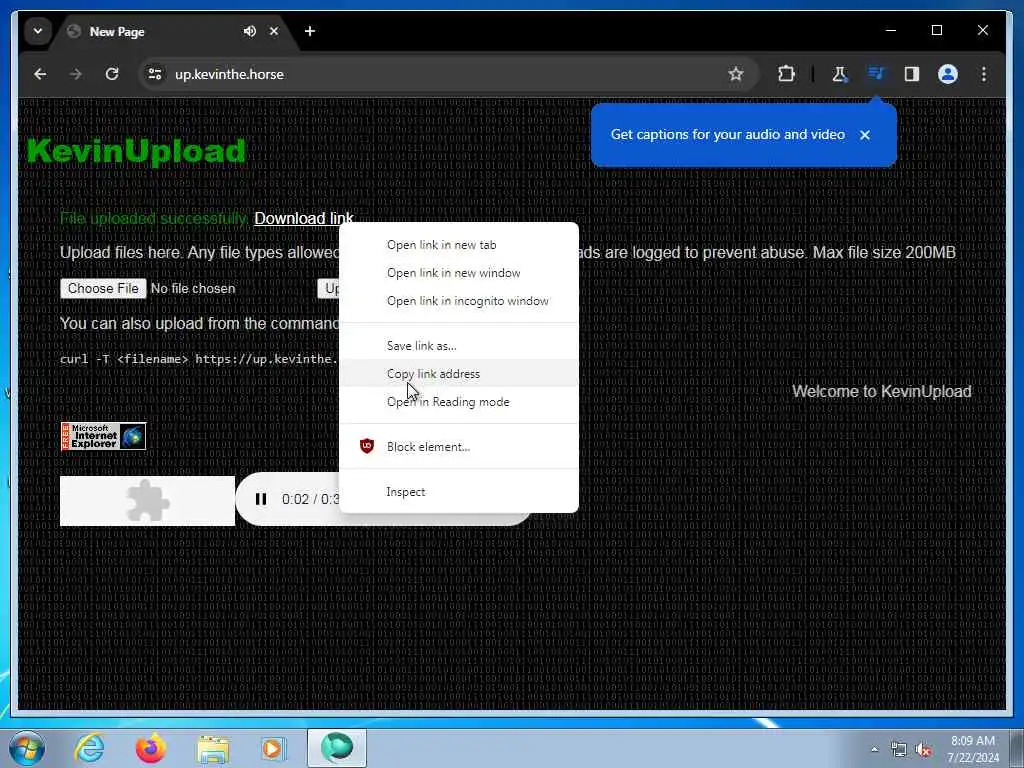The width and height of the screenshot is (1024, 768).
Task: Click the muted volume tray icon
Action: click(923, 750)
